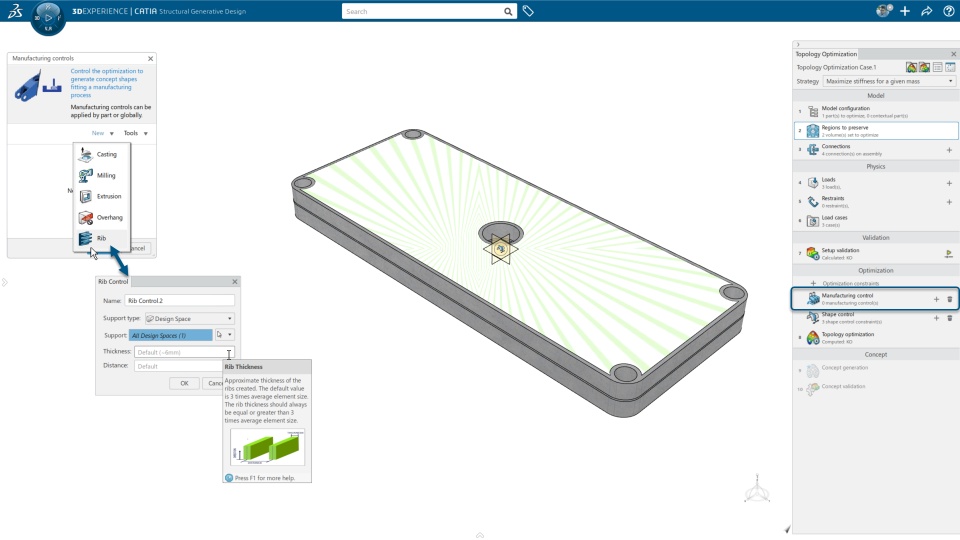Screen dimensions: 960x540
Task: Run setup validation play icon
Action: (949, 253)
